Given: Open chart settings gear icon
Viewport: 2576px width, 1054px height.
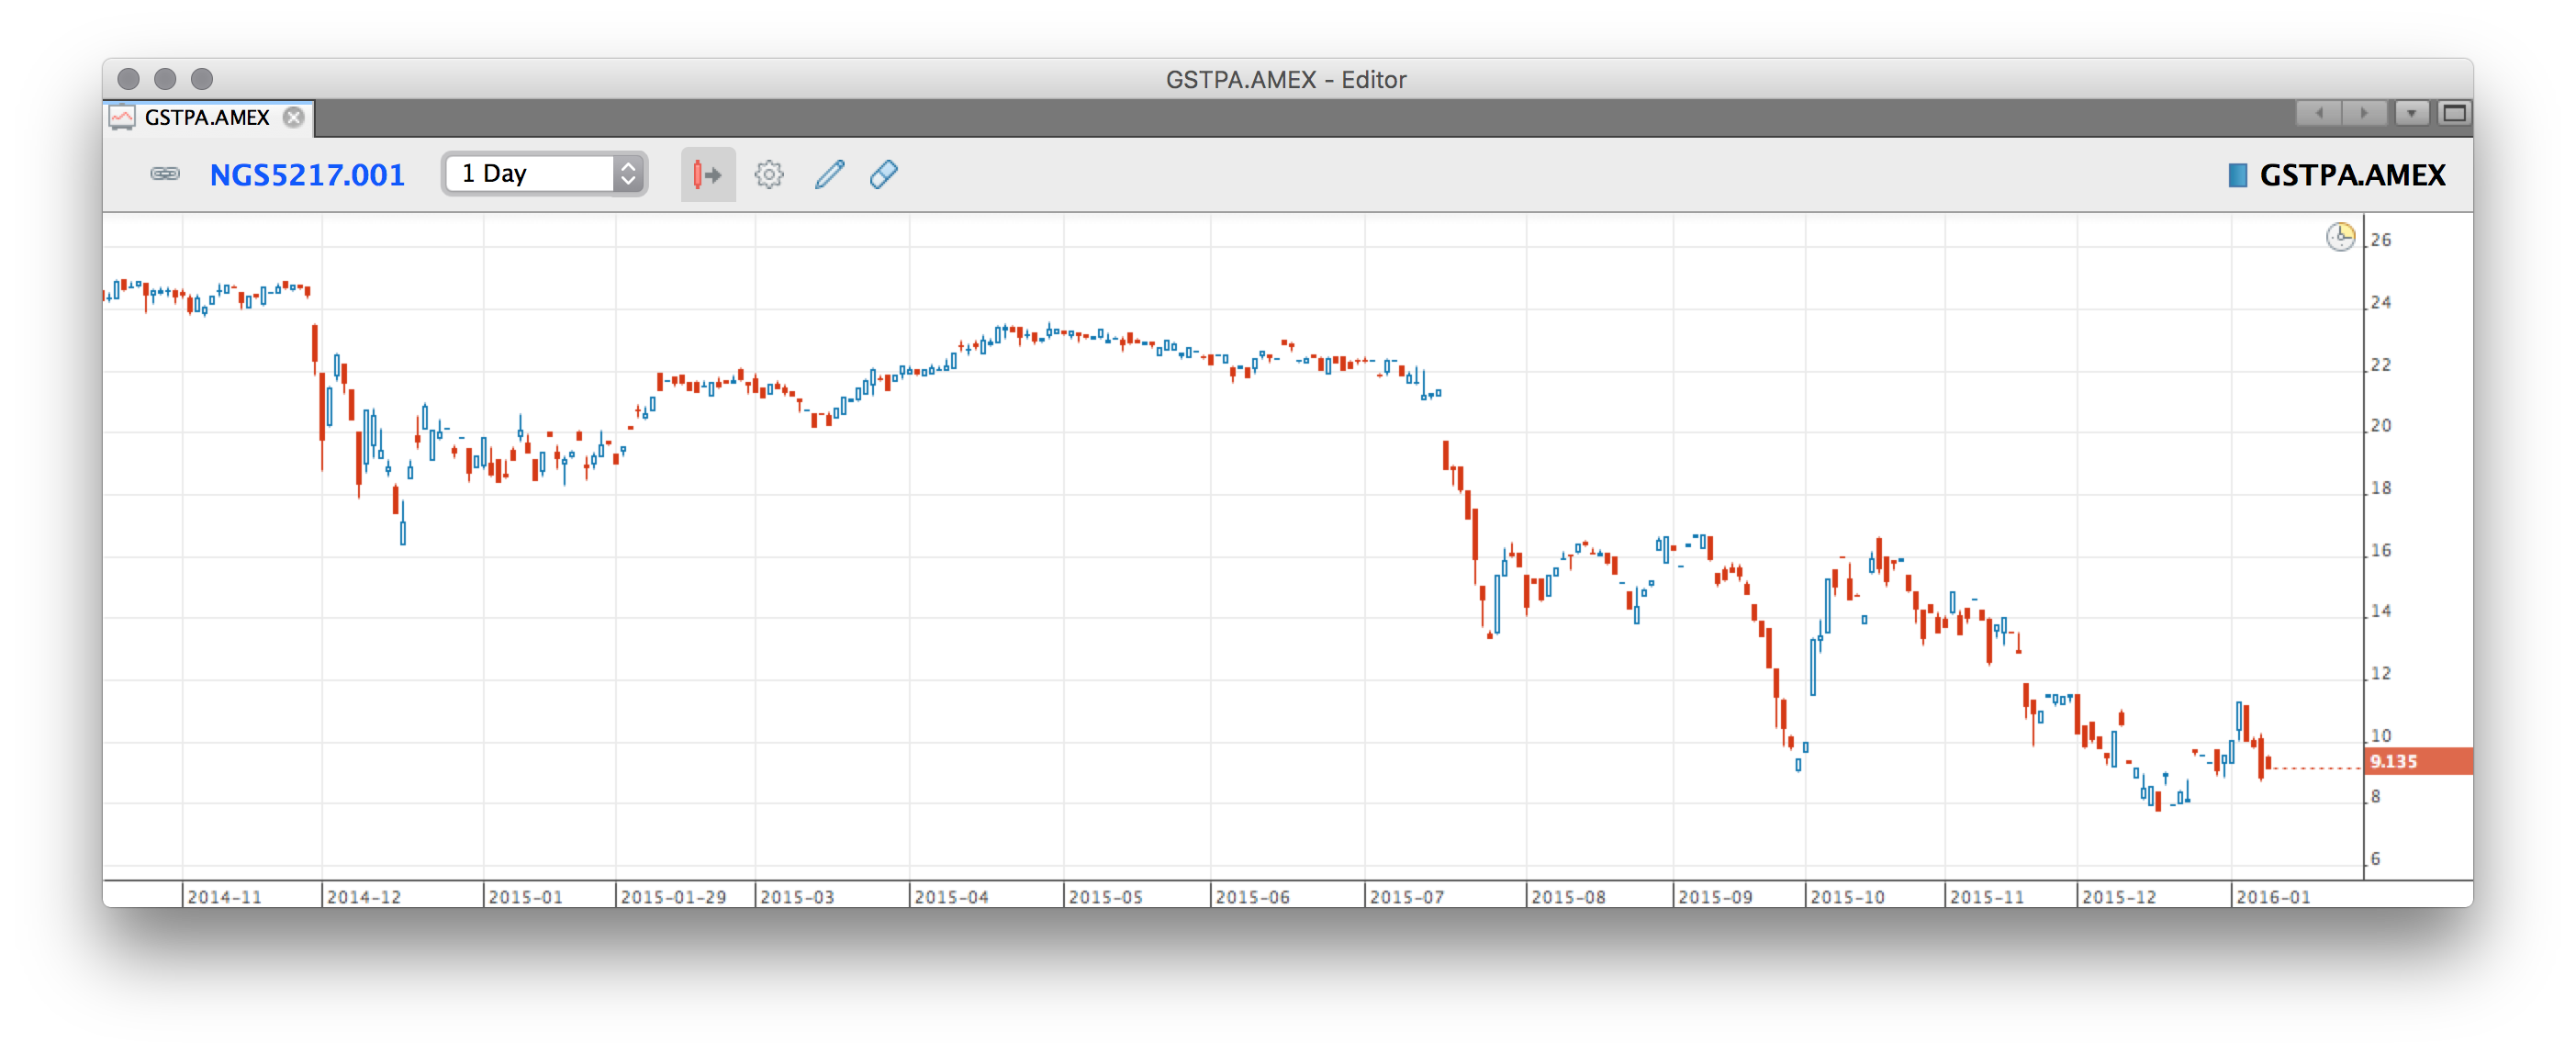Looking at the screenshot, I should click(x=768, y=175).
